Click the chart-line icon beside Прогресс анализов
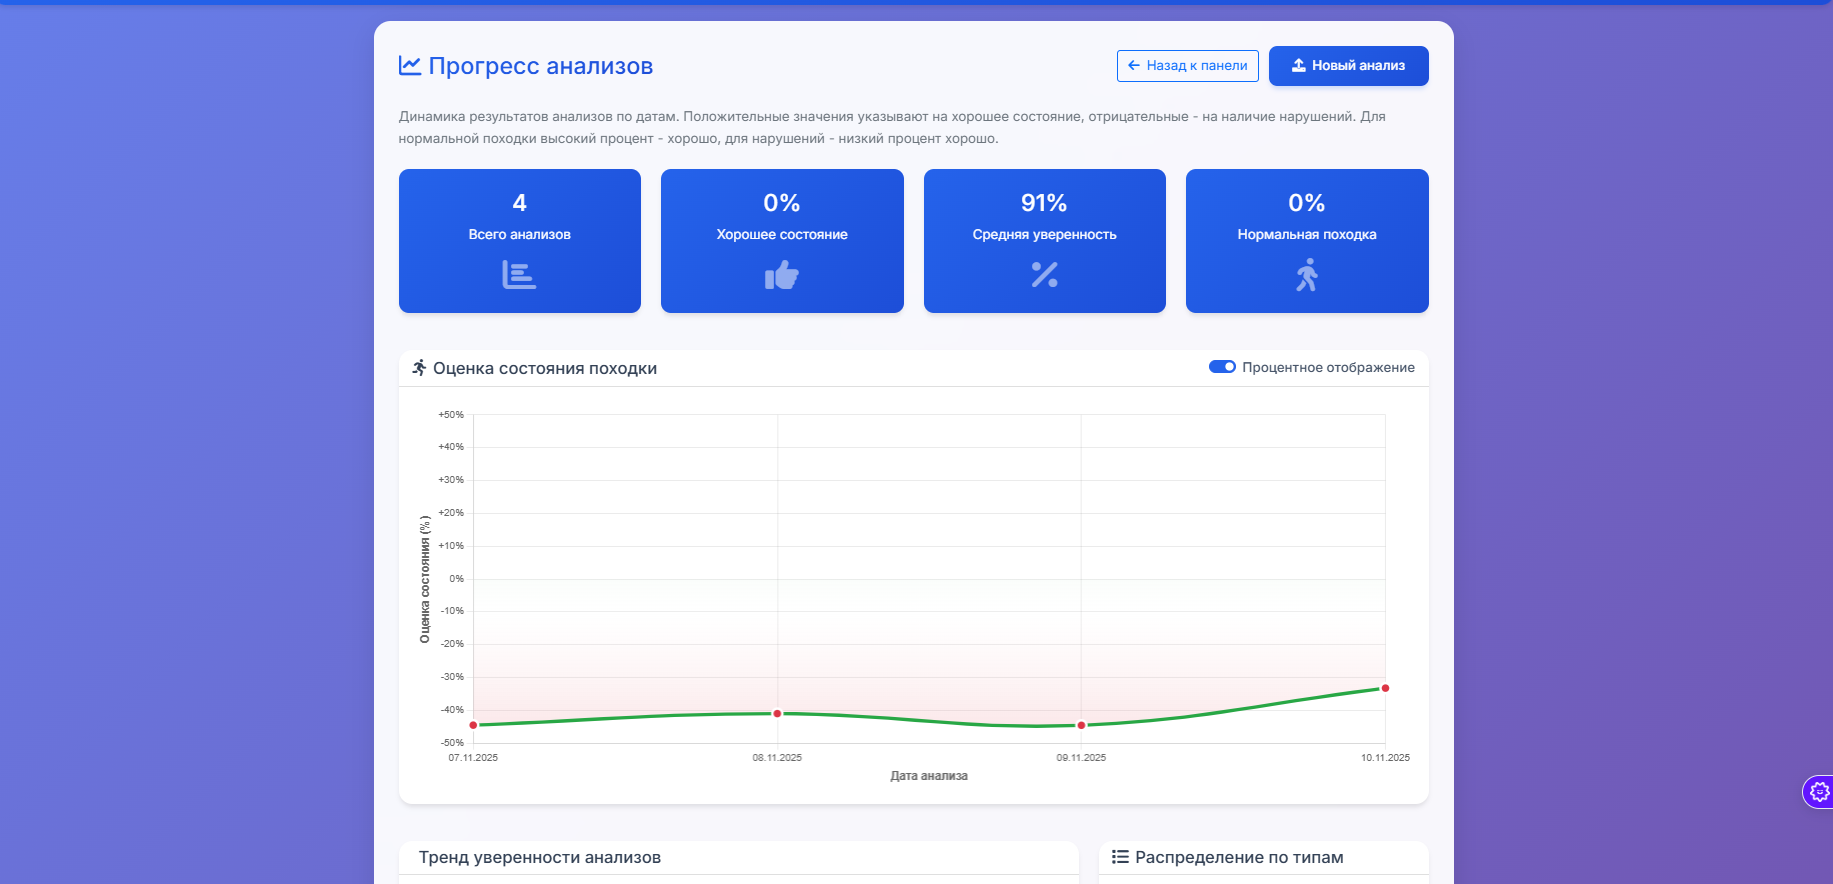Image resolution: width=1833 pixels, height=884 pixels. [409, 66]
